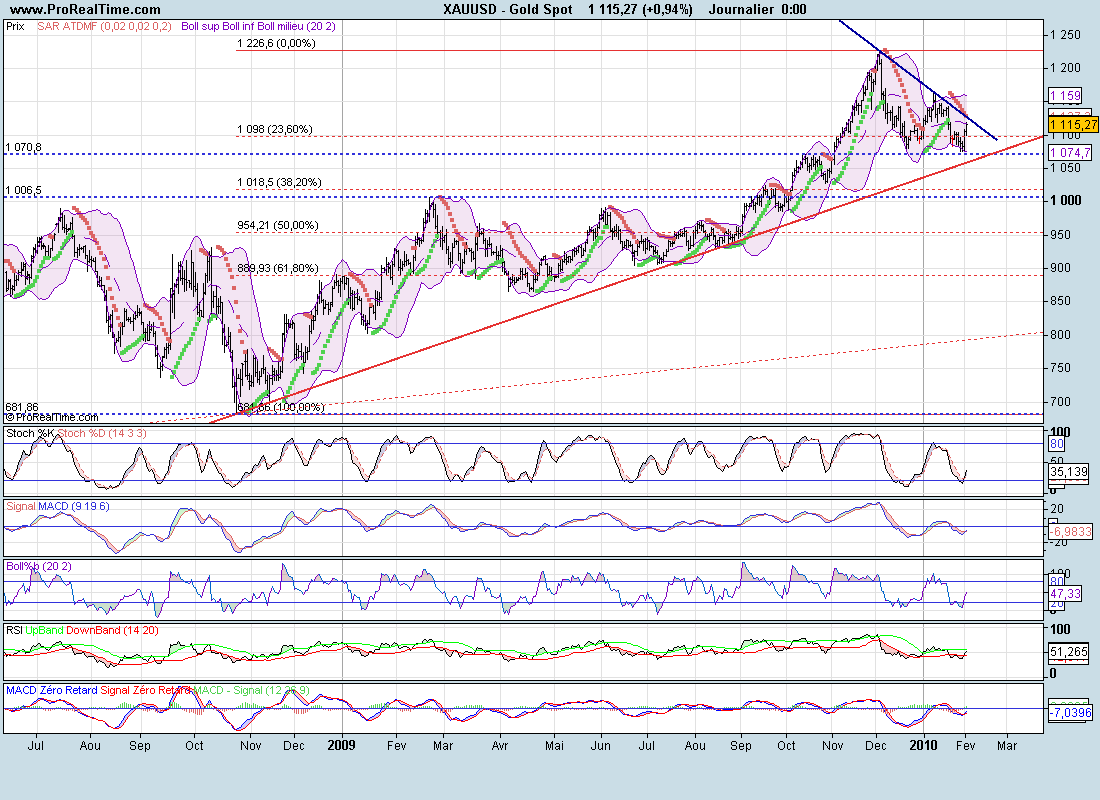Click the 1 000 price axis label

1065,201
